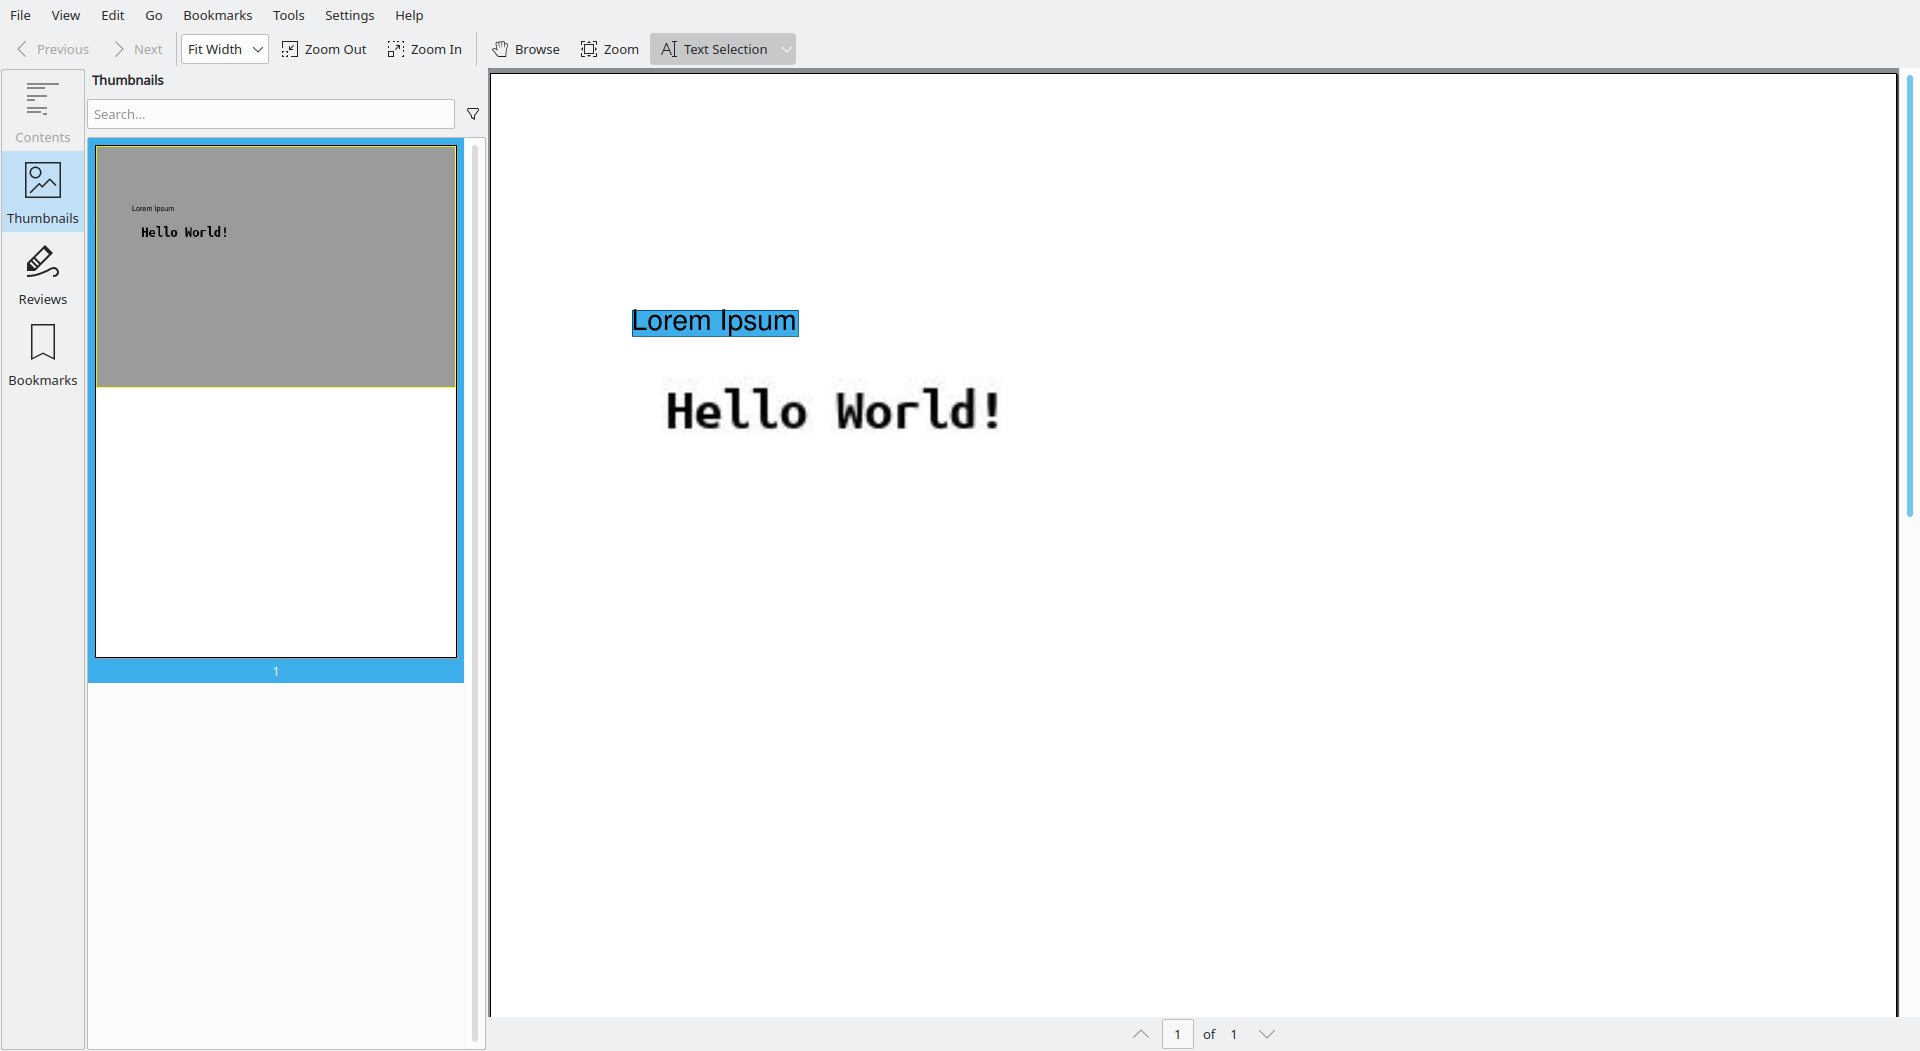1920x1051 pixels.
Task: Open the Contents sidebar panel
Action: tap(42, 110)
